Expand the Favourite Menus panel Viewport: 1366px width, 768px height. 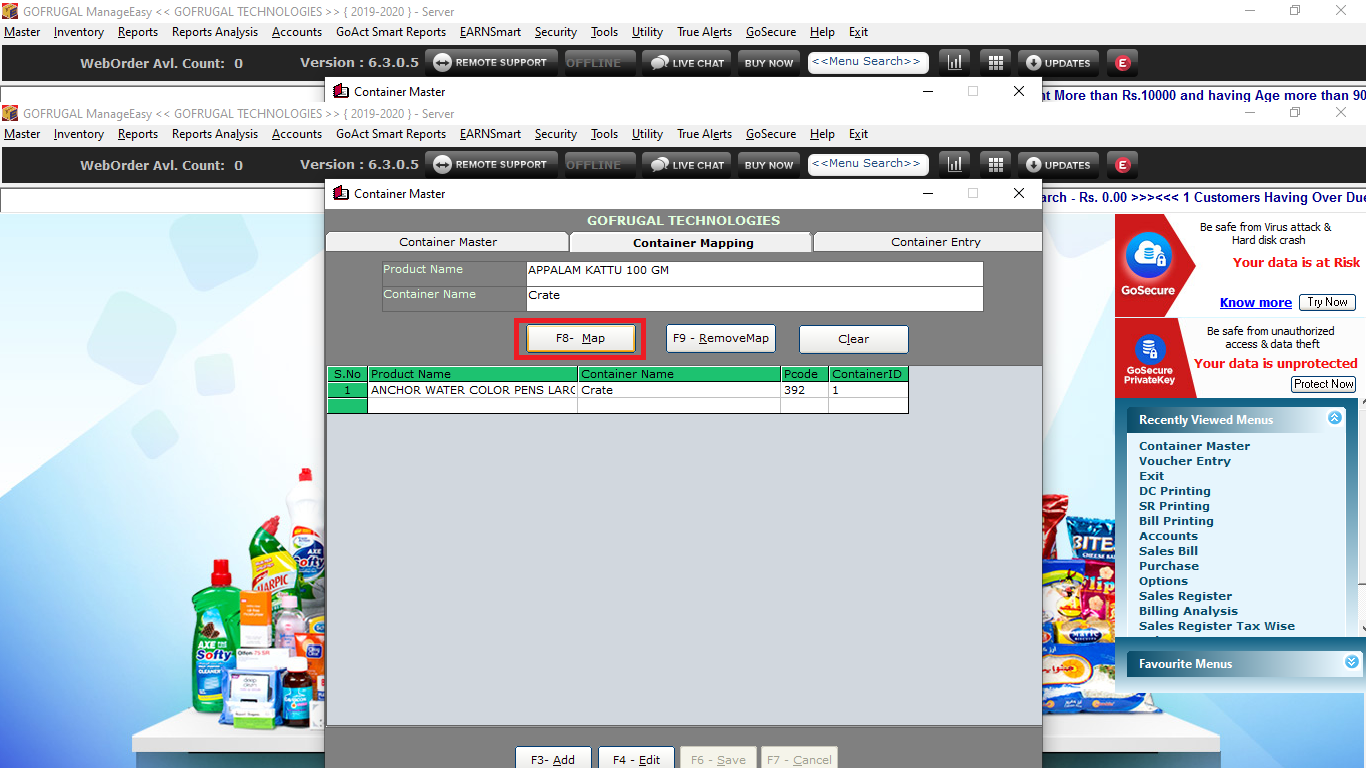[1352, 662]
